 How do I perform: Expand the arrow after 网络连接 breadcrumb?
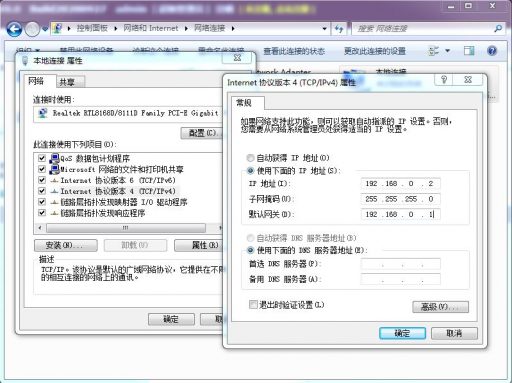click(233, 29)
